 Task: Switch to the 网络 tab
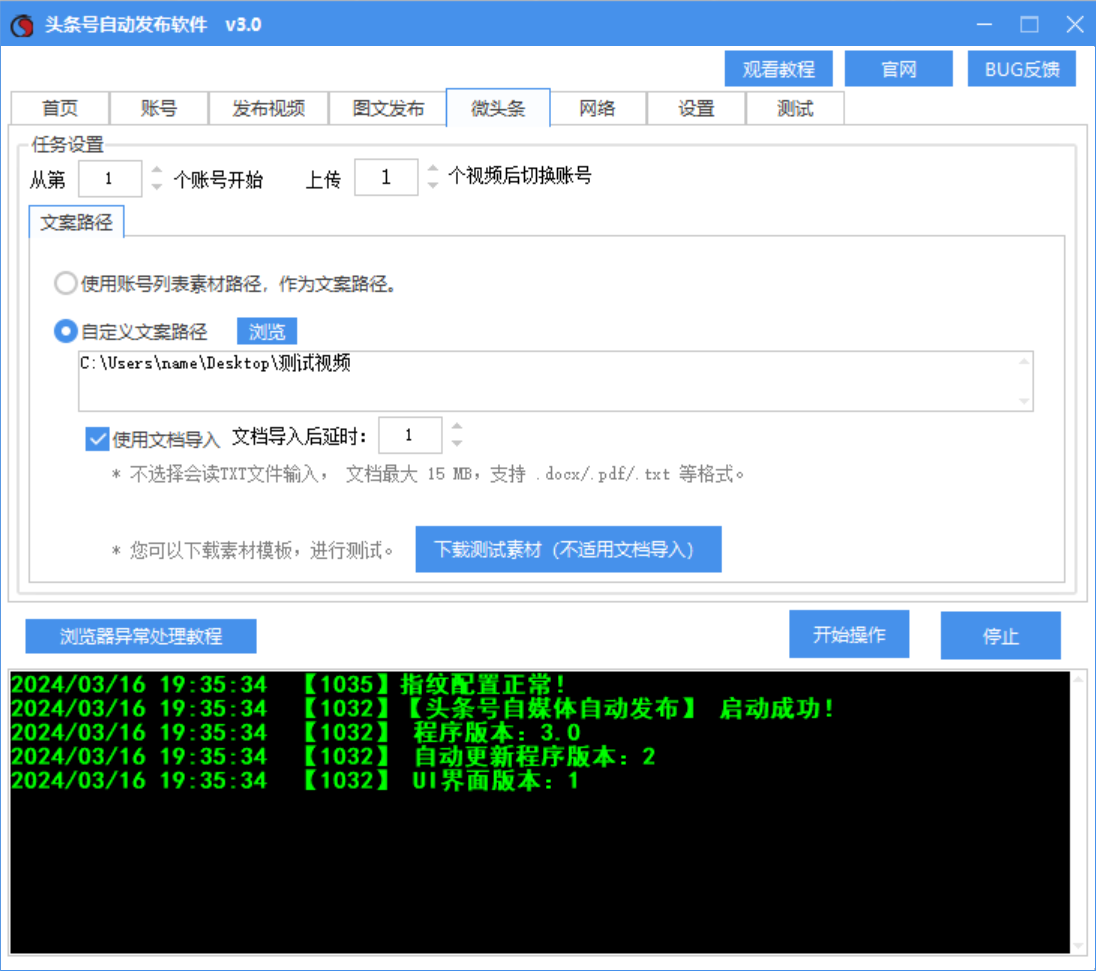598,108
